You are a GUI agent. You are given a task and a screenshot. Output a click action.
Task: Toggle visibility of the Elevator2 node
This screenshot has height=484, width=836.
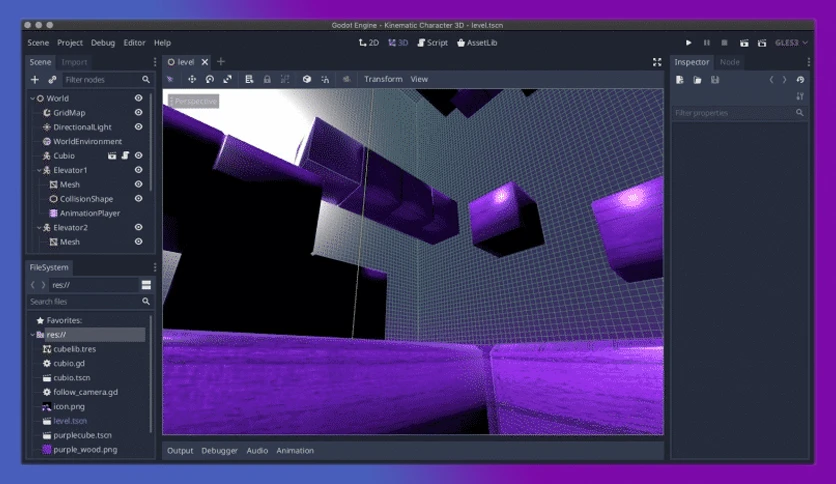click(139, 227)
